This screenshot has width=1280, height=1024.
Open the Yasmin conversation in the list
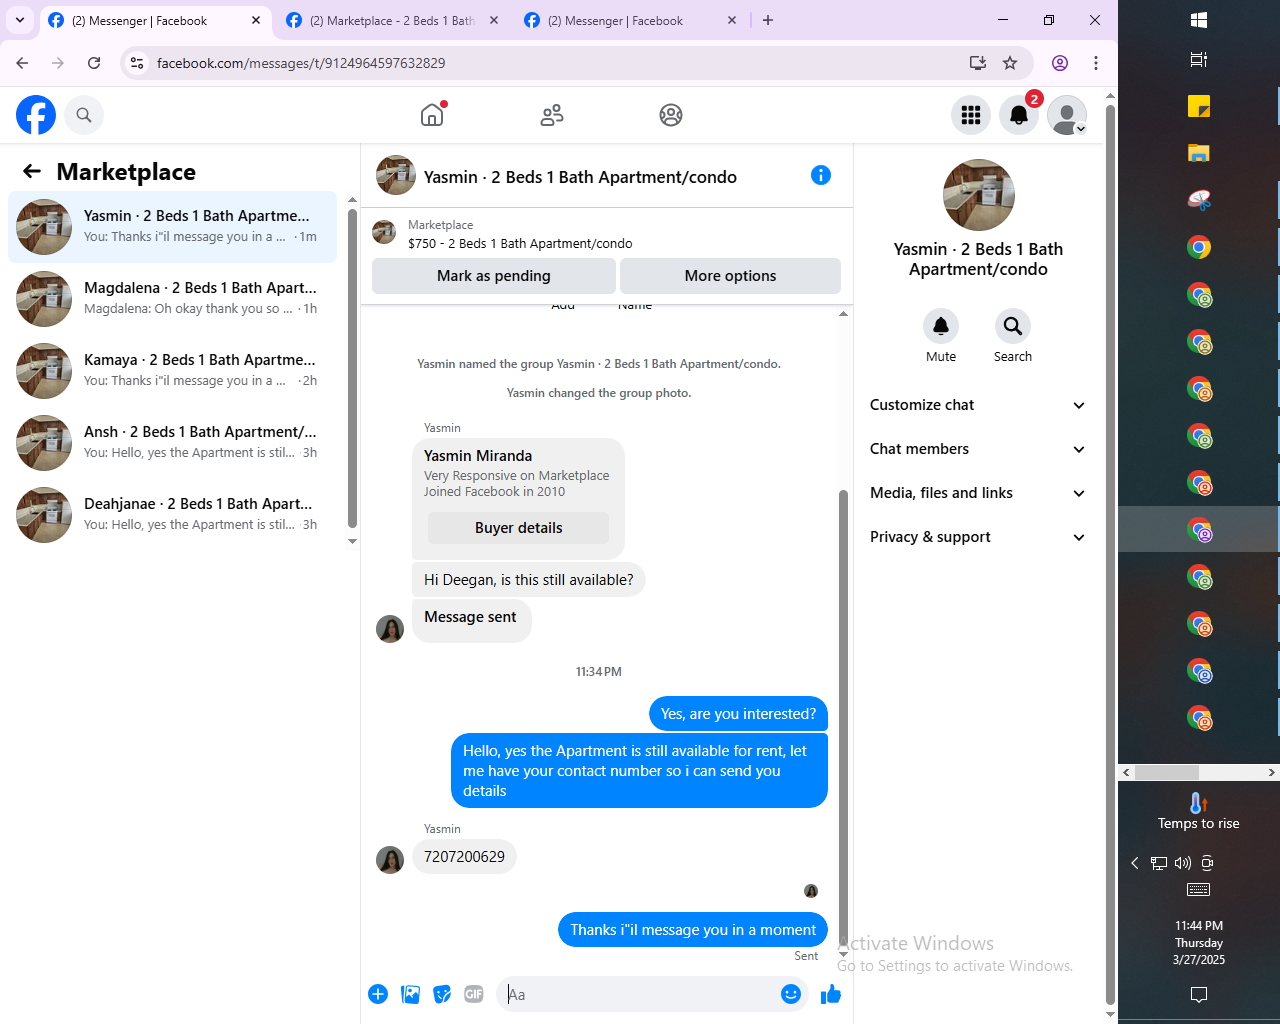(172, 227)
